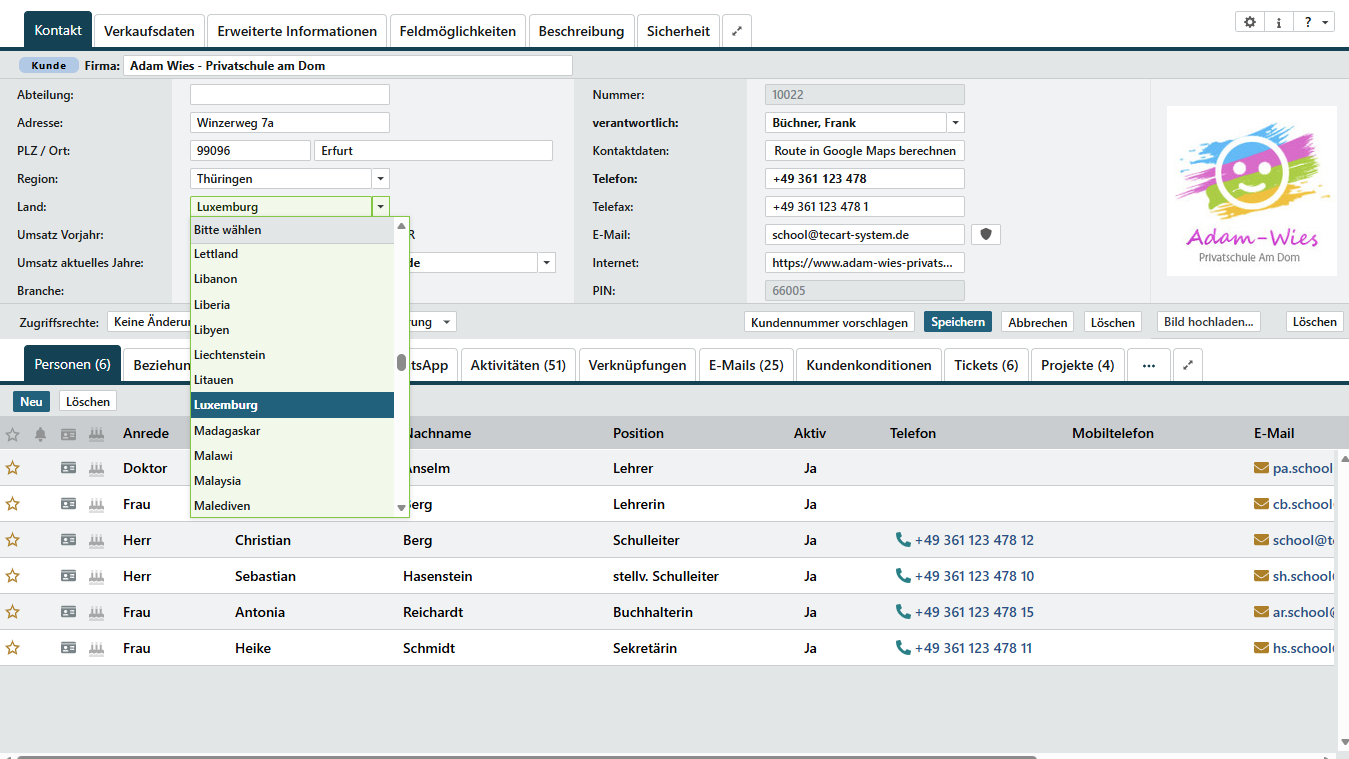Click into the Telefon input field
Screen dimensions: 1349x759
tap(865, 179)
